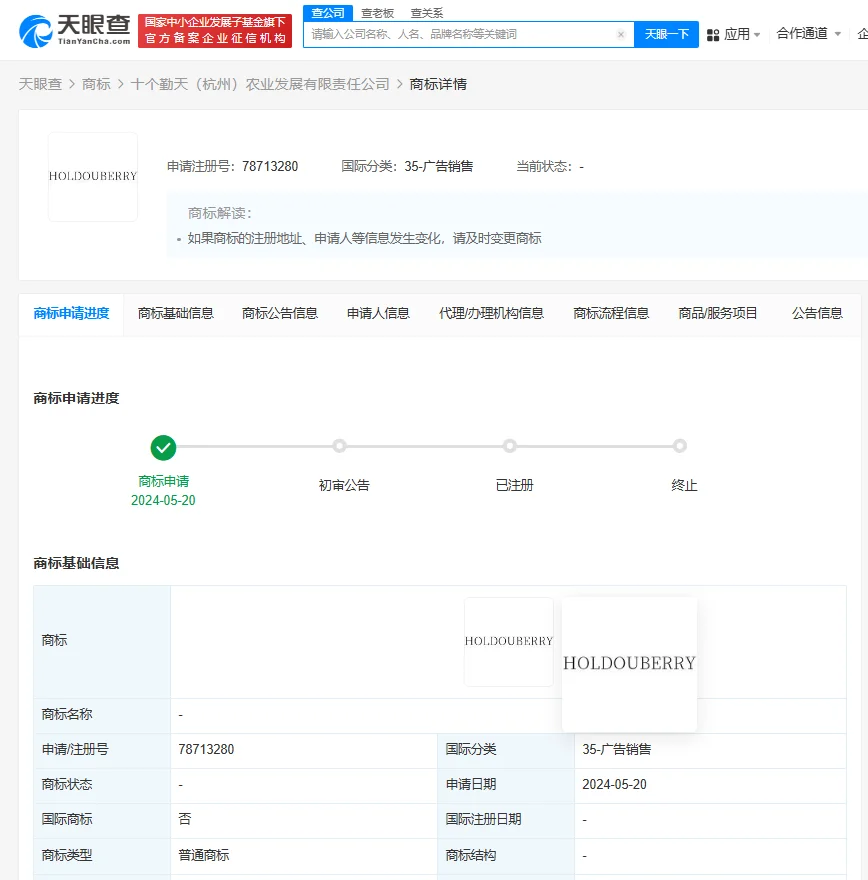
Task: Select the 申请人信息 tab
Action: [377, 312]
